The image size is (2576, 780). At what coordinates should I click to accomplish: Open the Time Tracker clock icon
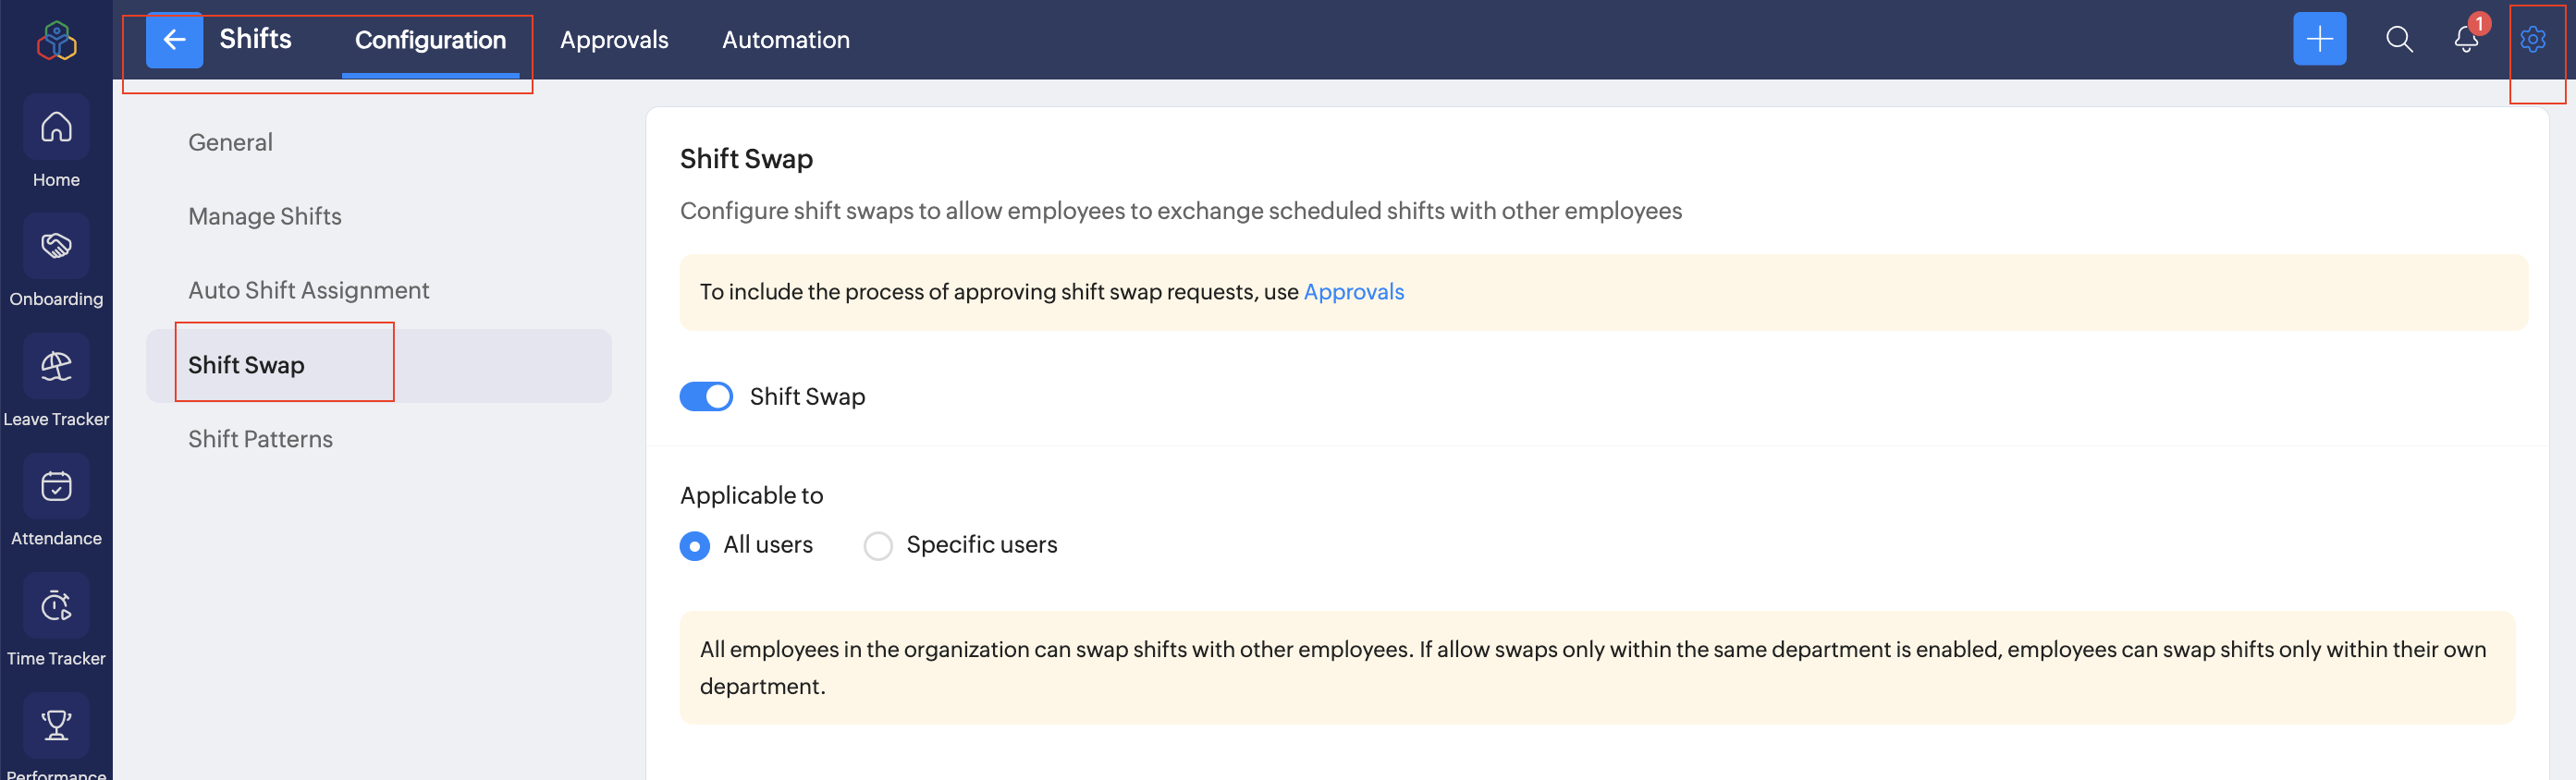(x=56, y=606)
